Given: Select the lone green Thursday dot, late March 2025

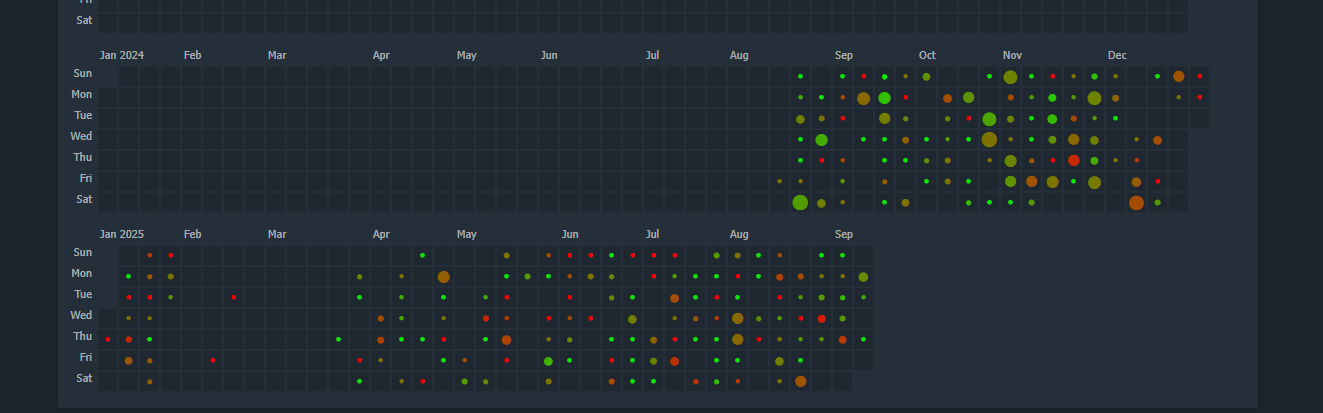Looking at the screenshot, I should (x=338, y=339).
